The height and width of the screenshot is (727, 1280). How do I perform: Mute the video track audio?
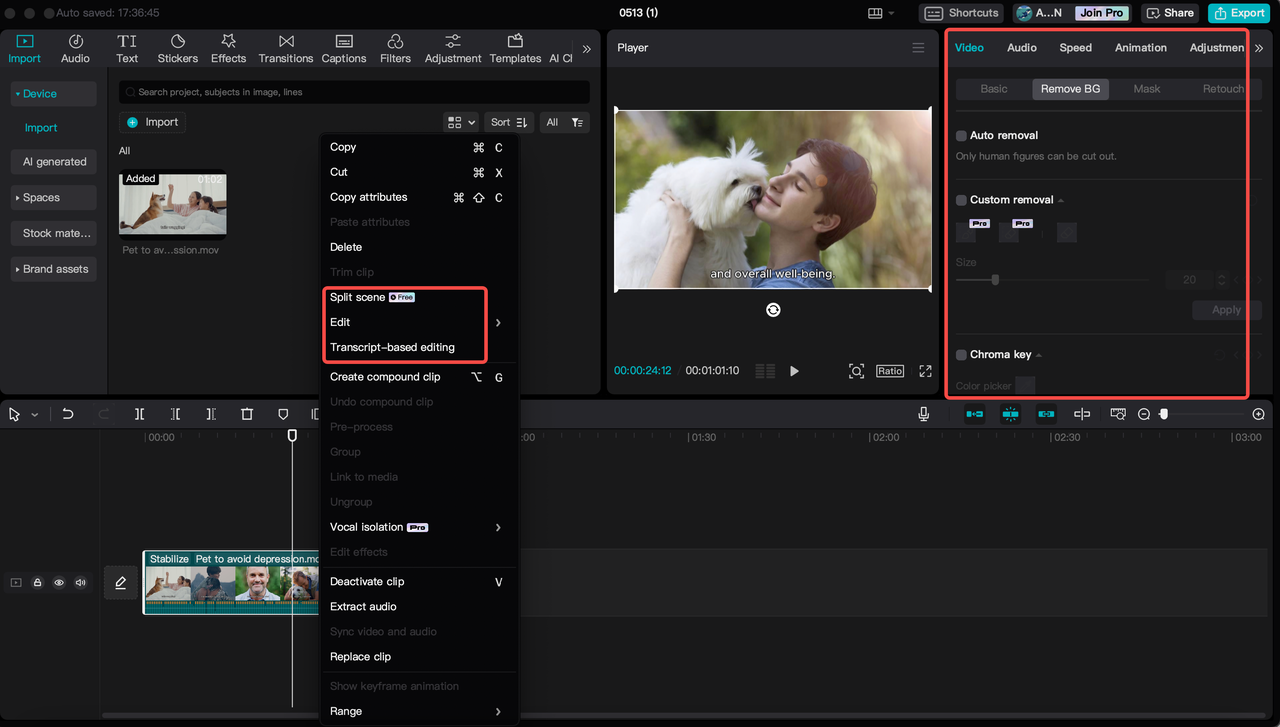click(x=80, y=582)
